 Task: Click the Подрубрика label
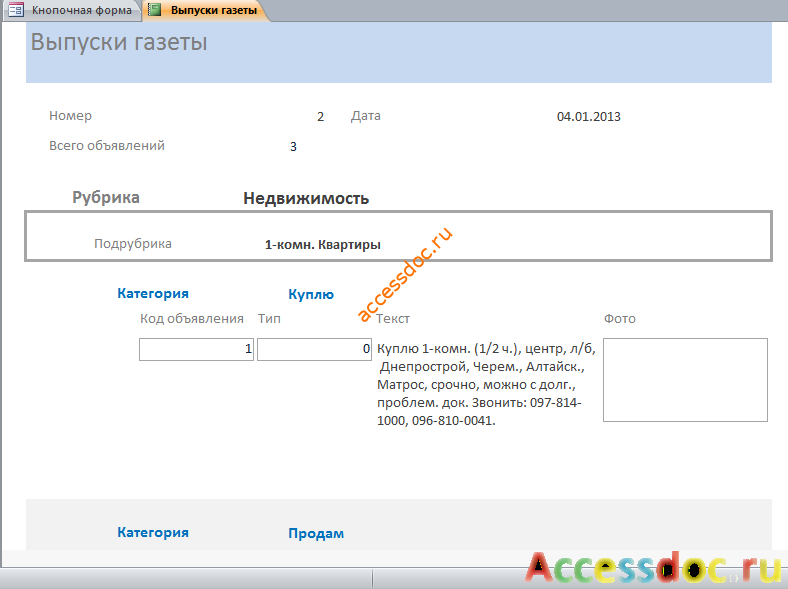point(133,244)
